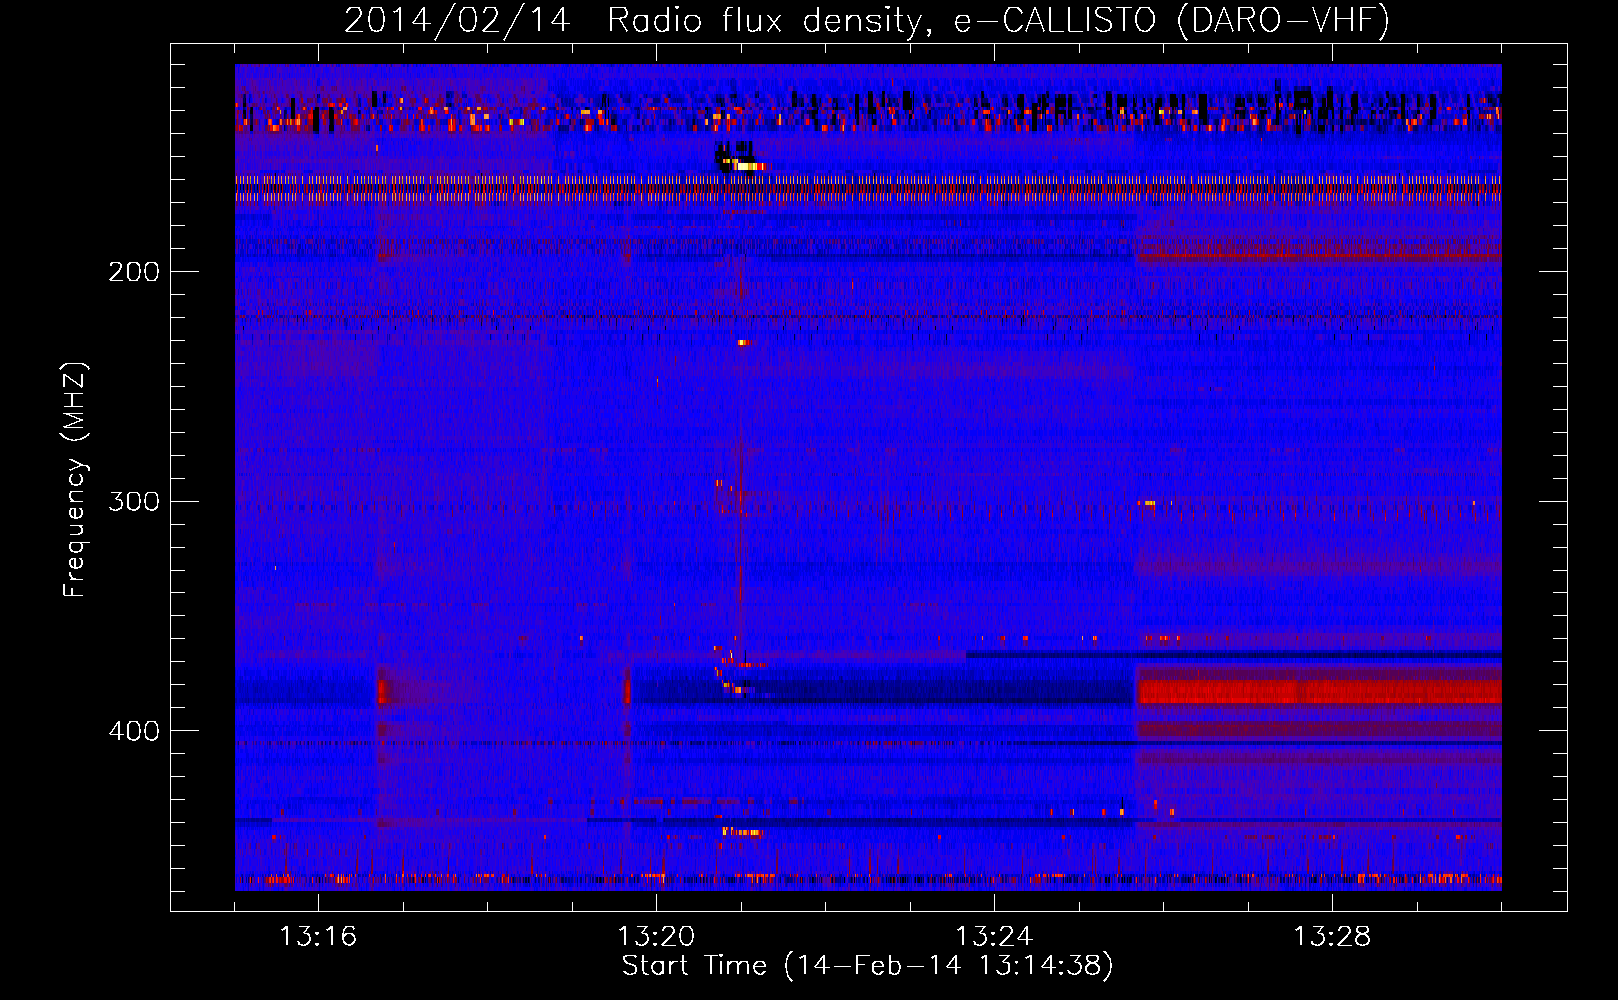1618x1000 pixels.
Task: Click the 400 frequency tick label
Action: click(x=134, y=731)
